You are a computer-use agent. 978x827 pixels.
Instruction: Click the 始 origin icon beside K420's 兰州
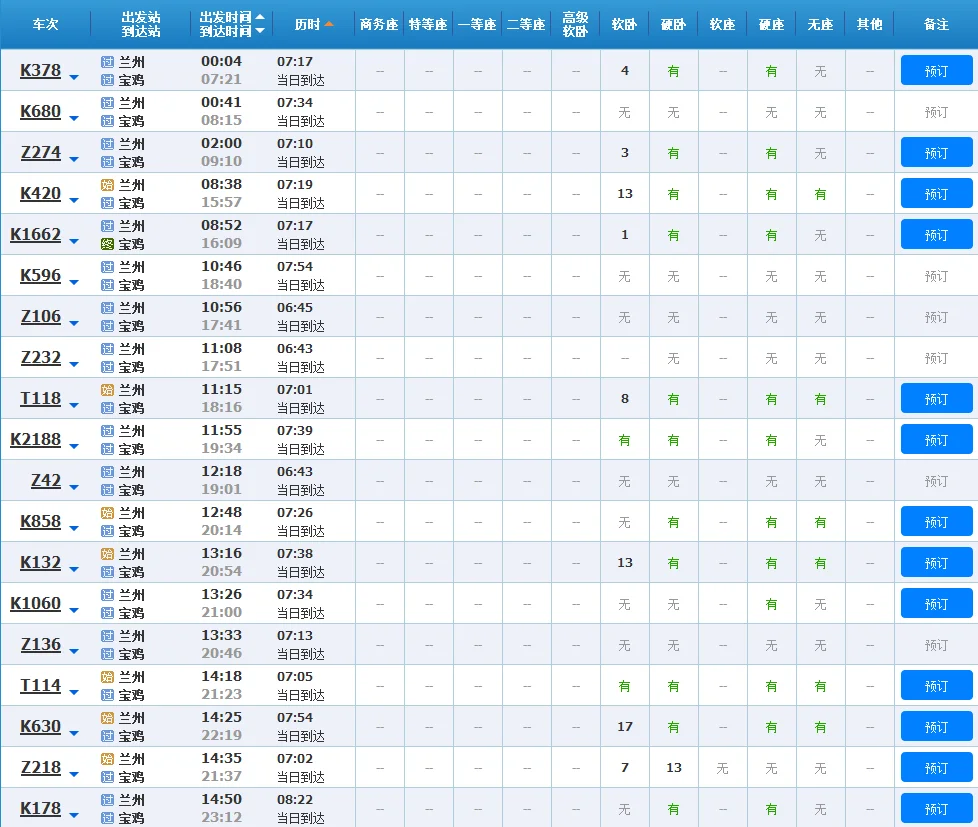point(107,185)
